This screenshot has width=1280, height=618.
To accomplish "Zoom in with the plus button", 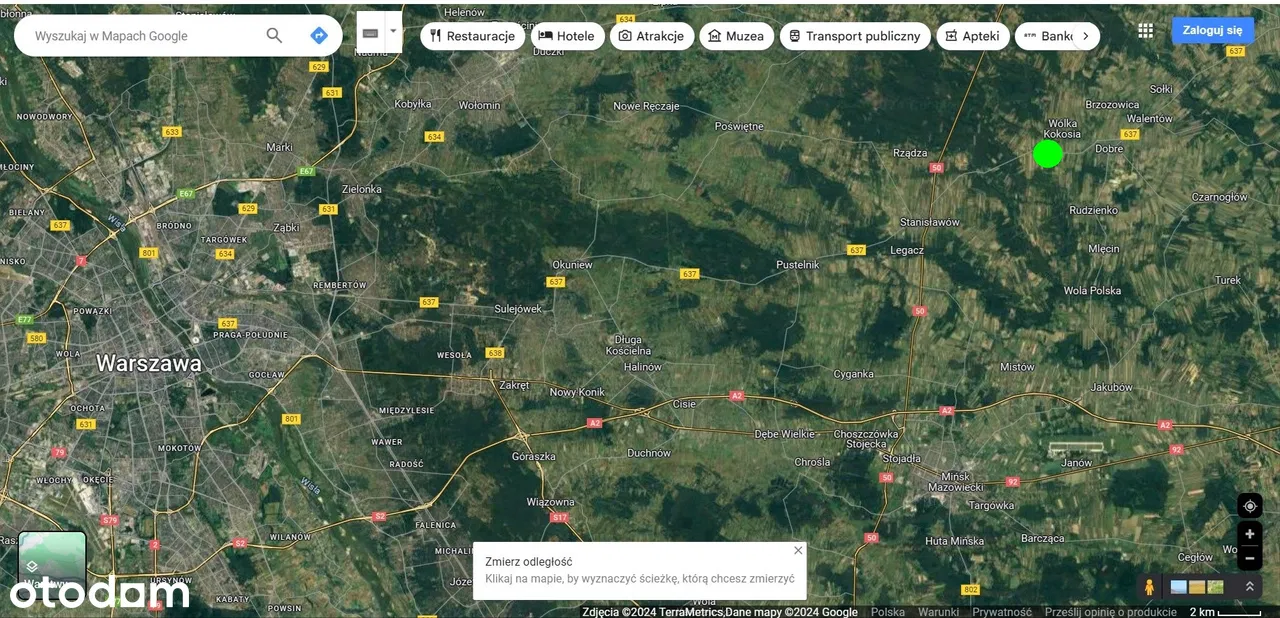I will coord(1249,534).
